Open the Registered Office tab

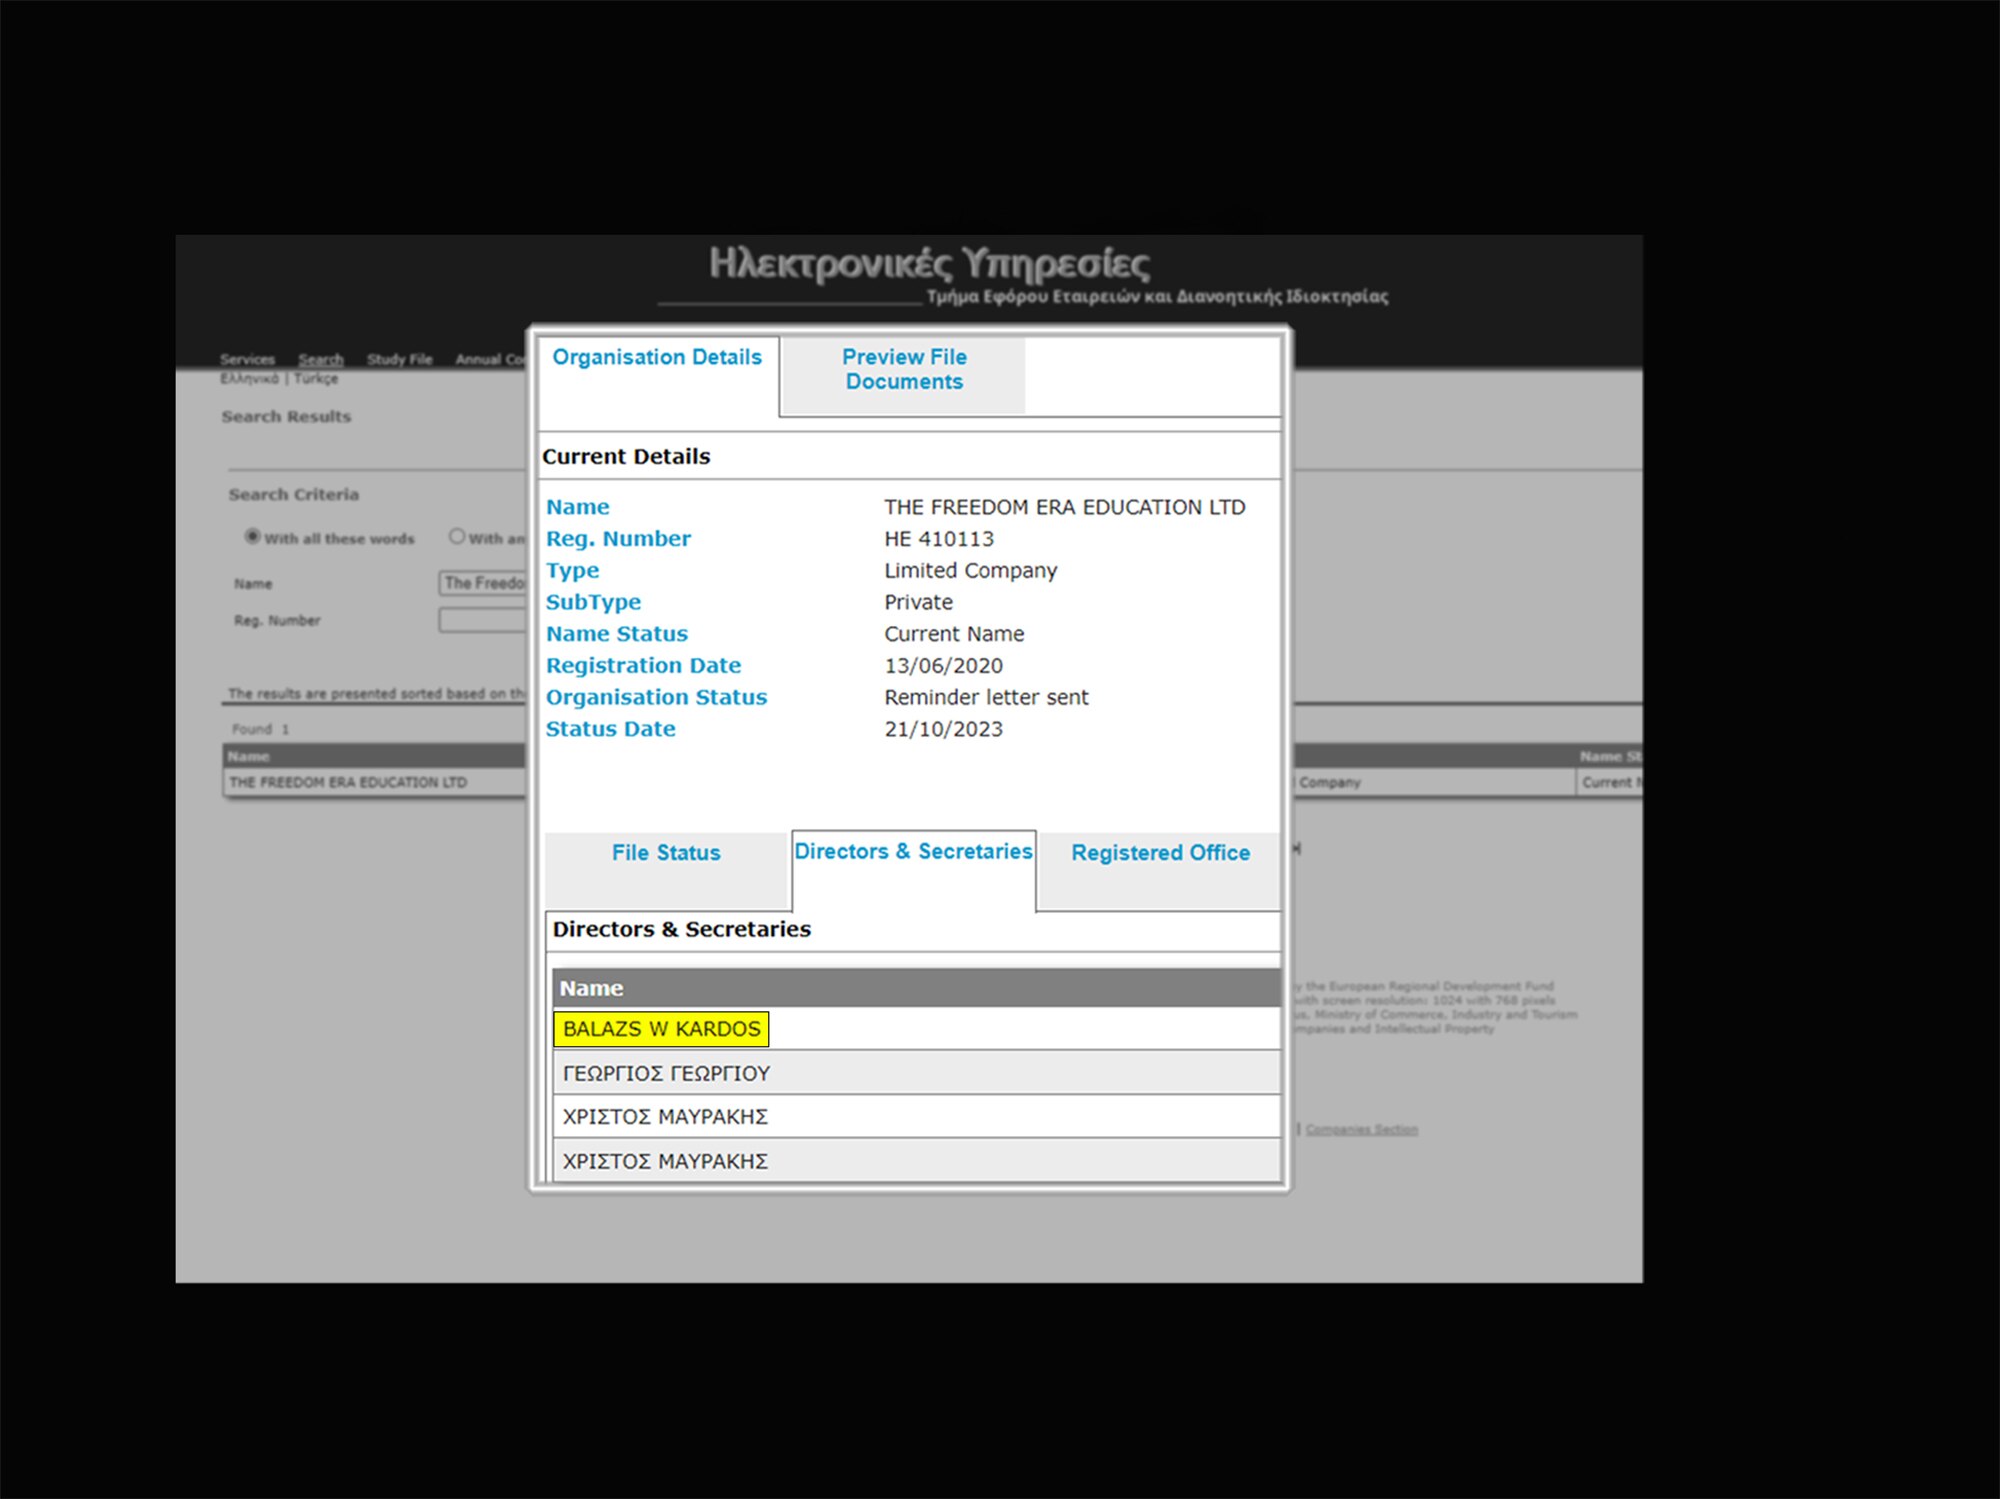(1160, 853)
